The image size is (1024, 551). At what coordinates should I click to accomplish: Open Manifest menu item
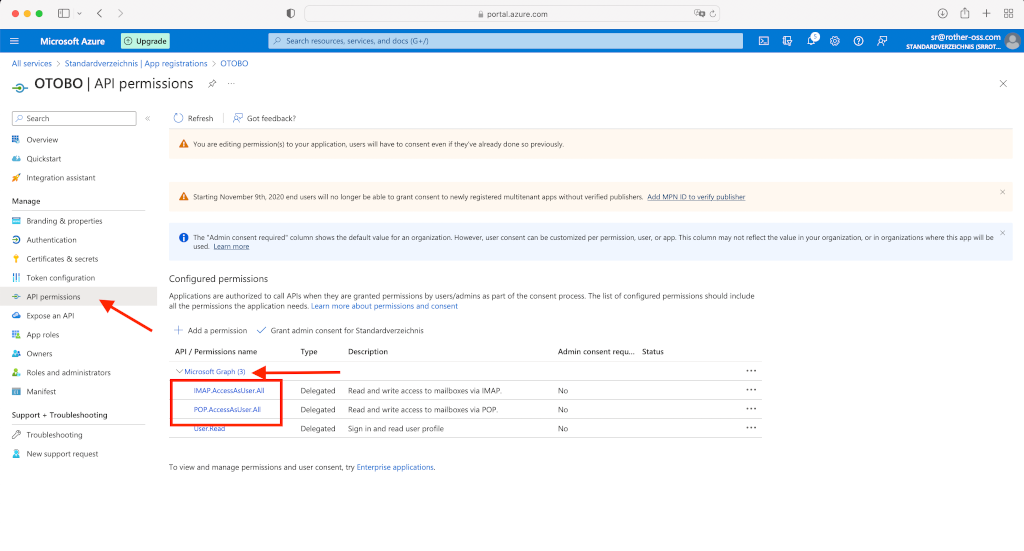click(x=40, y=391)
